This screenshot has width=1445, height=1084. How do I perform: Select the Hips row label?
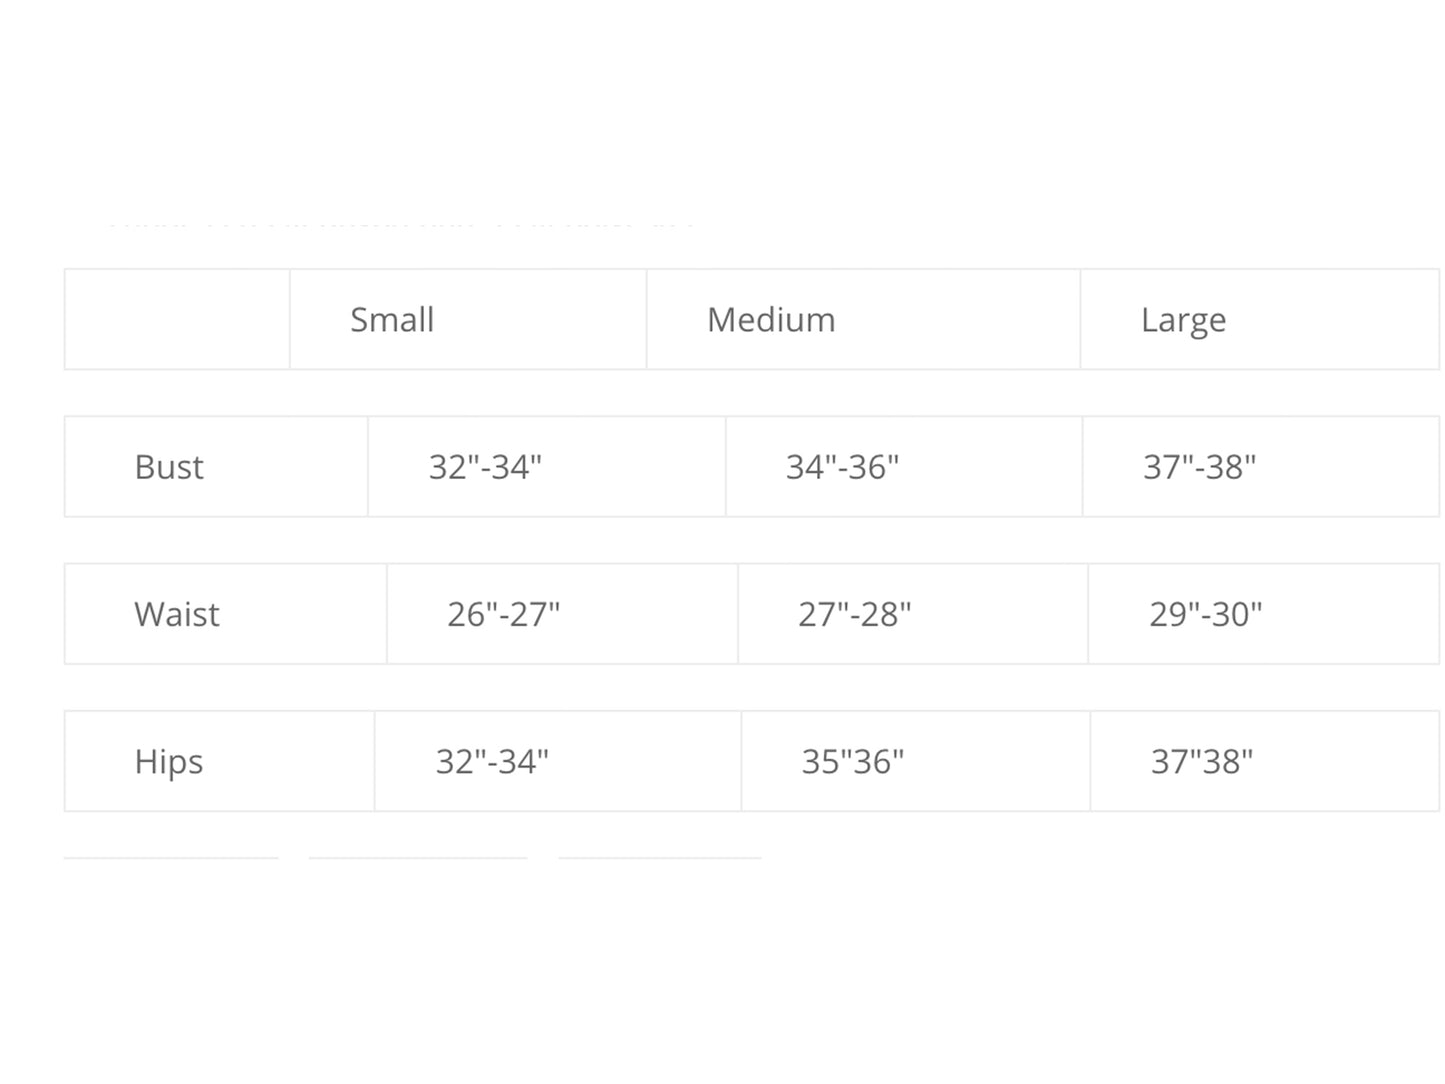[169, 761]
